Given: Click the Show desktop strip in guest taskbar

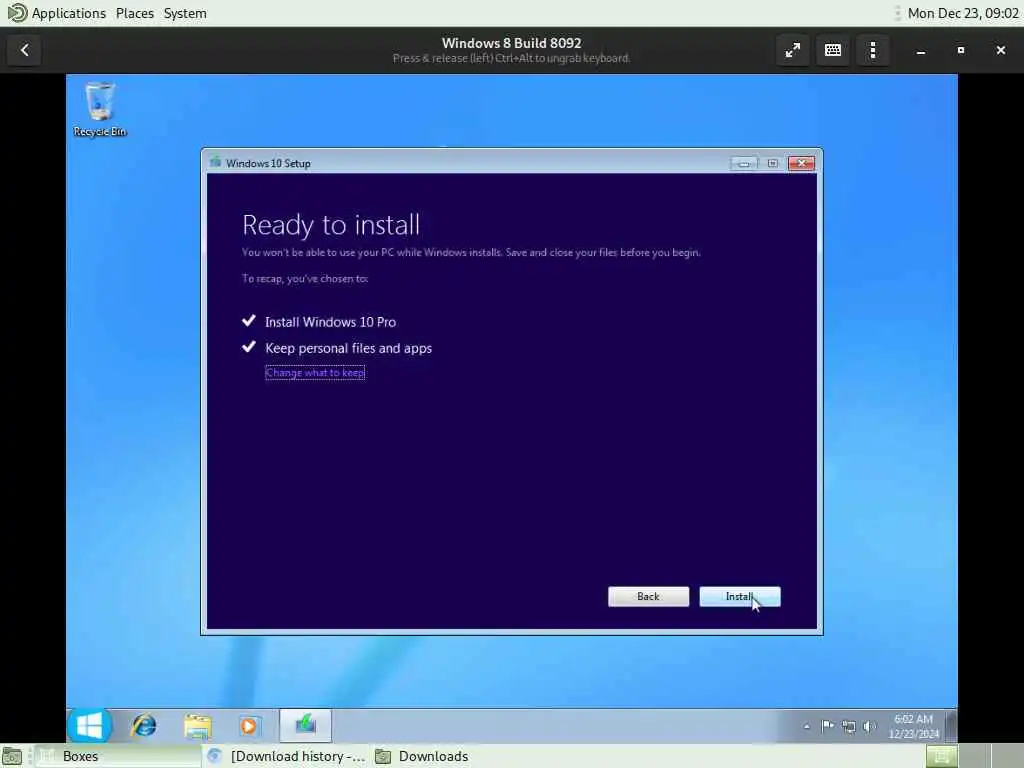Looking at the screenshot, I should click(x=952, y=726).
